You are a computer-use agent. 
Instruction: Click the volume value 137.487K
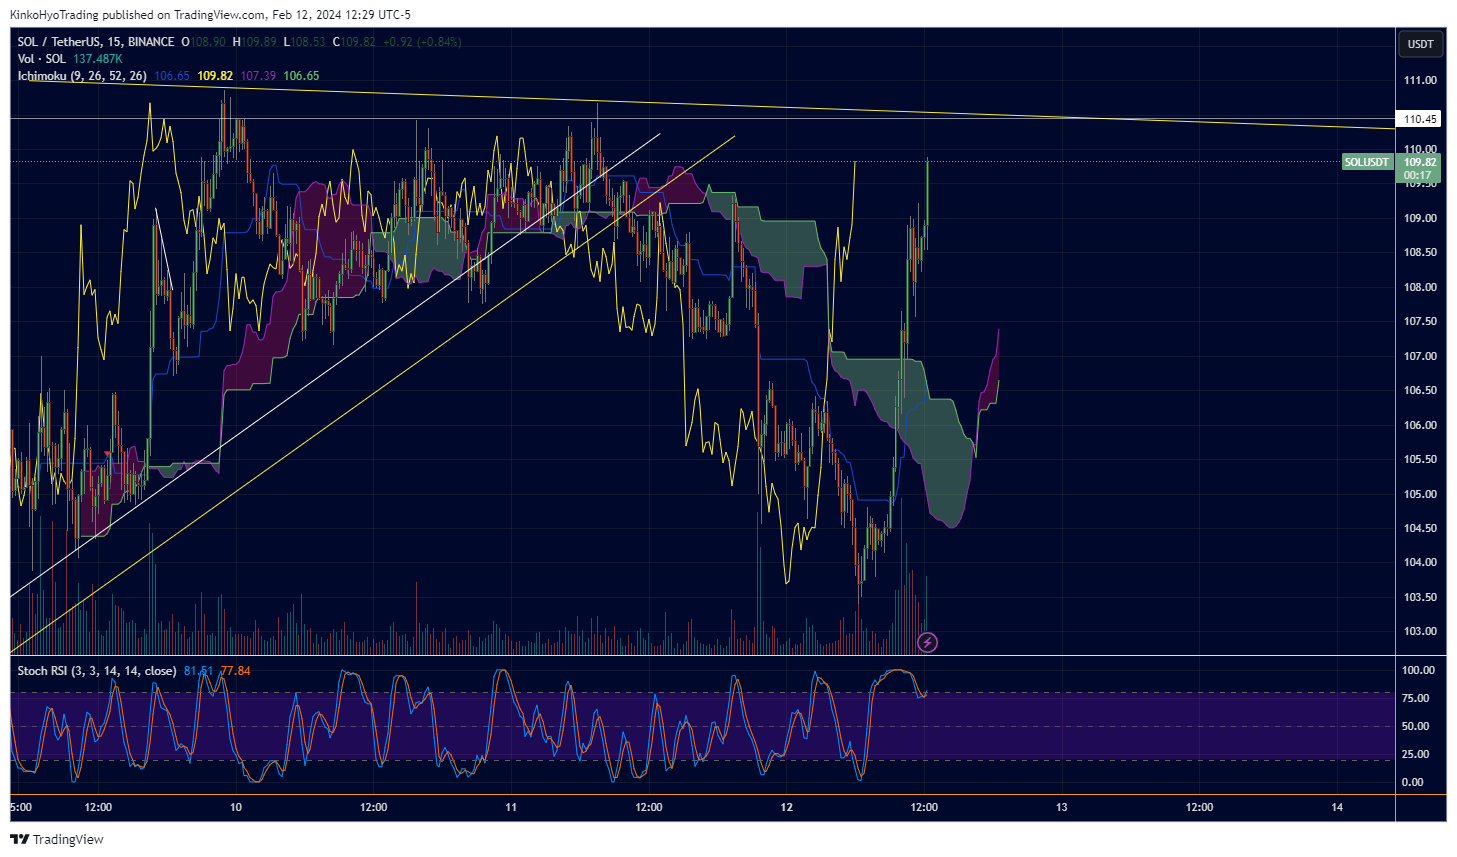tap(98, 59)
